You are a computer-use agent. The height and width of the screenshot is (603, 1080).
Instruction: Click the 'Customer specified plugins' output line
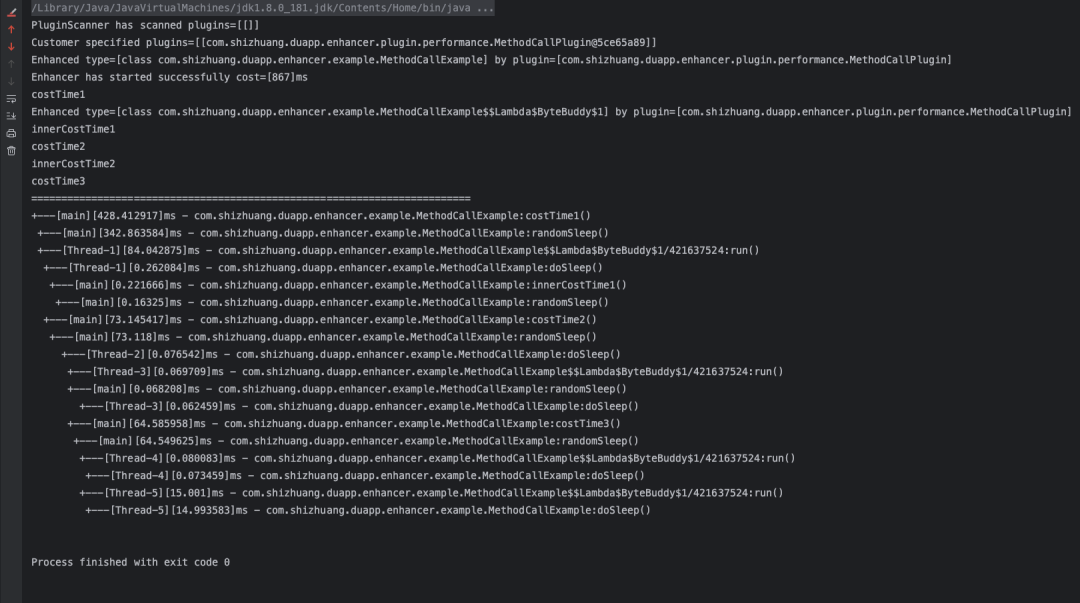343,42
